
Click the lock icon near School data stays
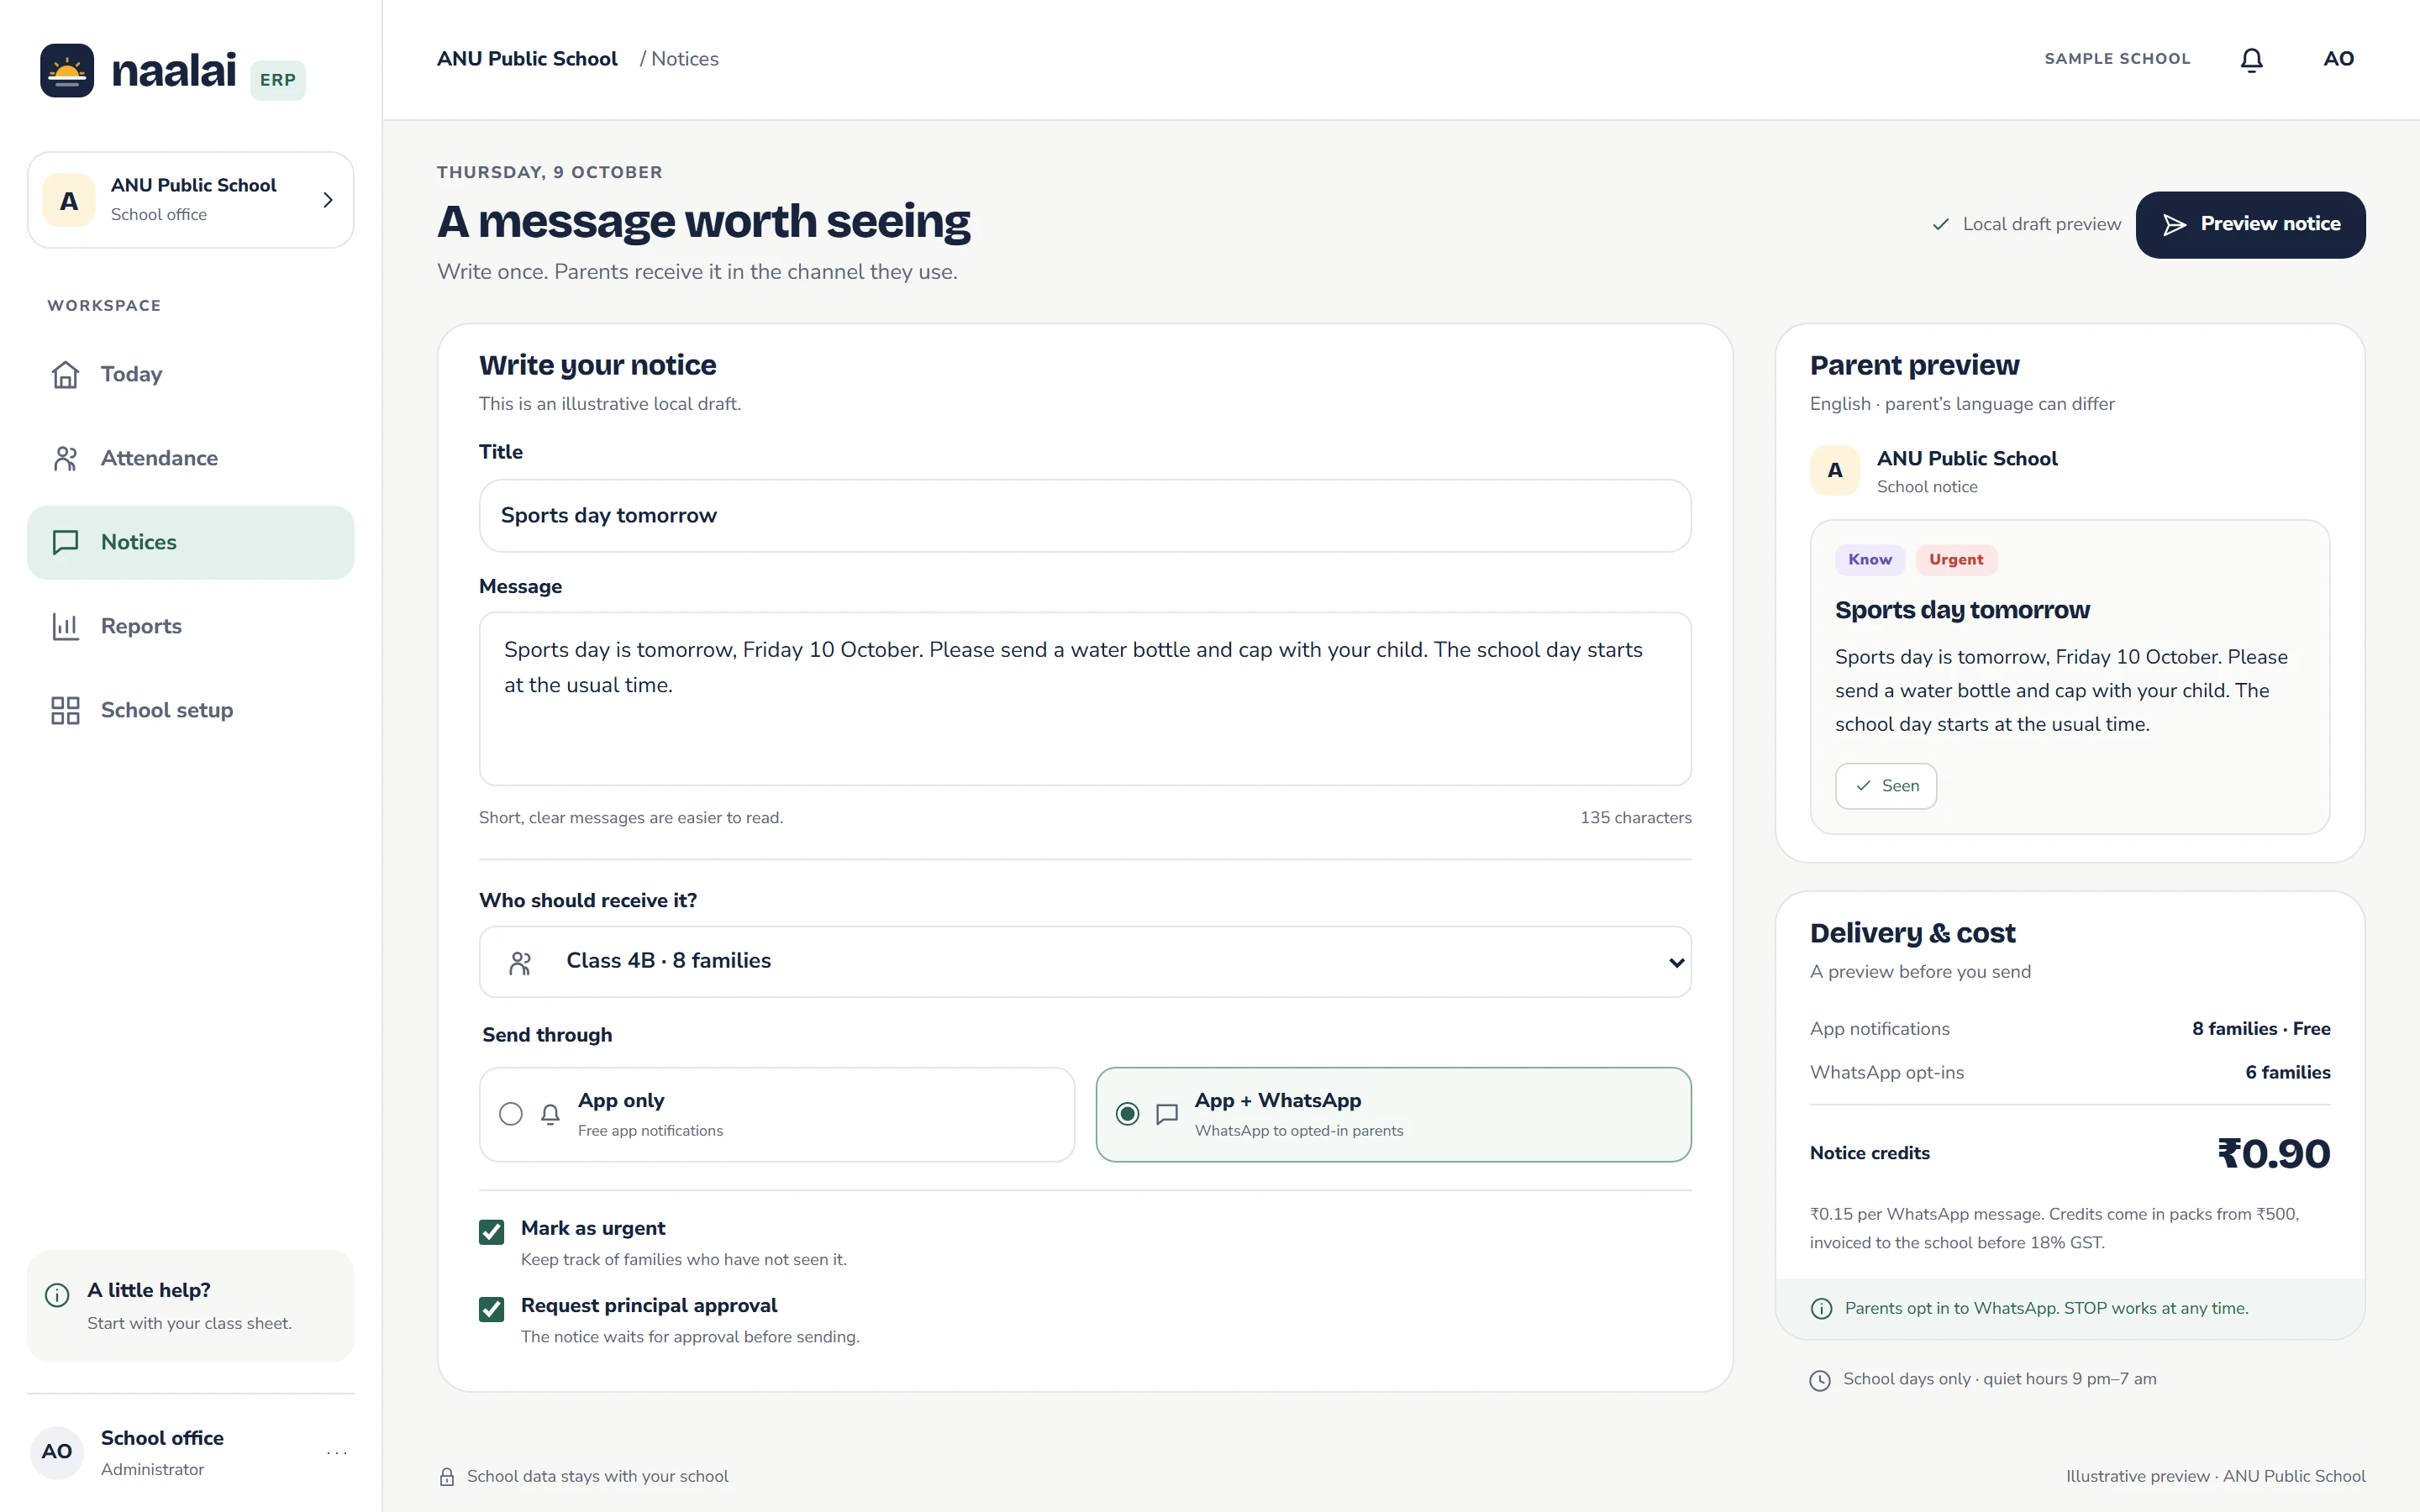pos(447,1477)
